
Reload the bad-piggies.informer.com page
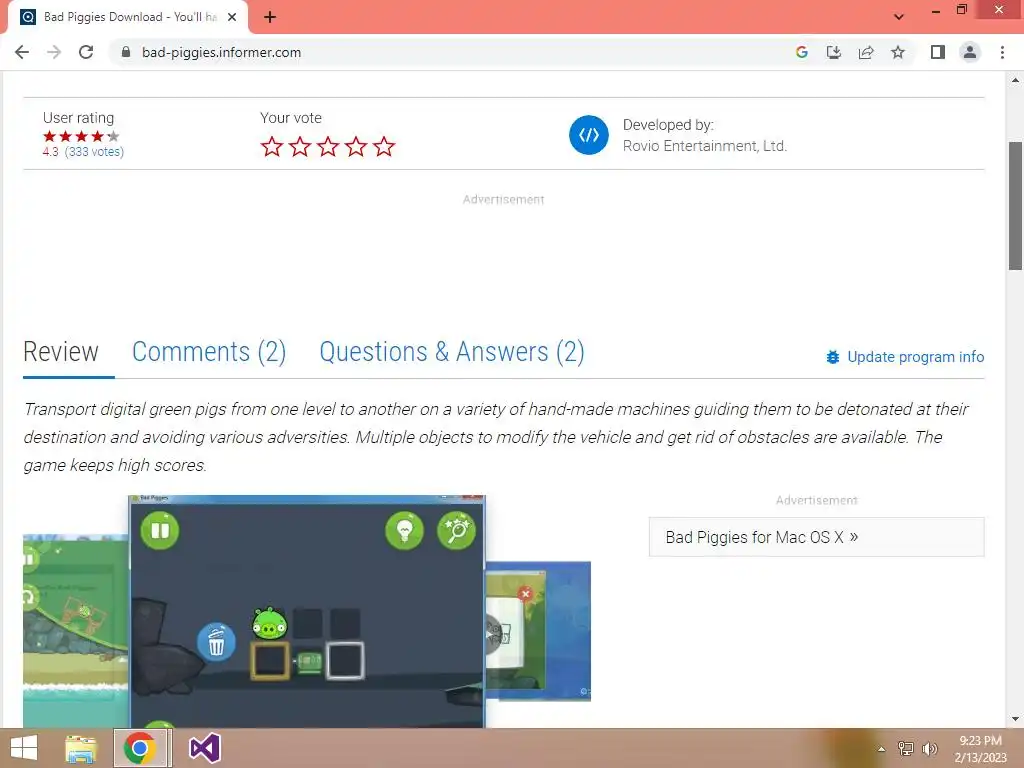[86, 52]
